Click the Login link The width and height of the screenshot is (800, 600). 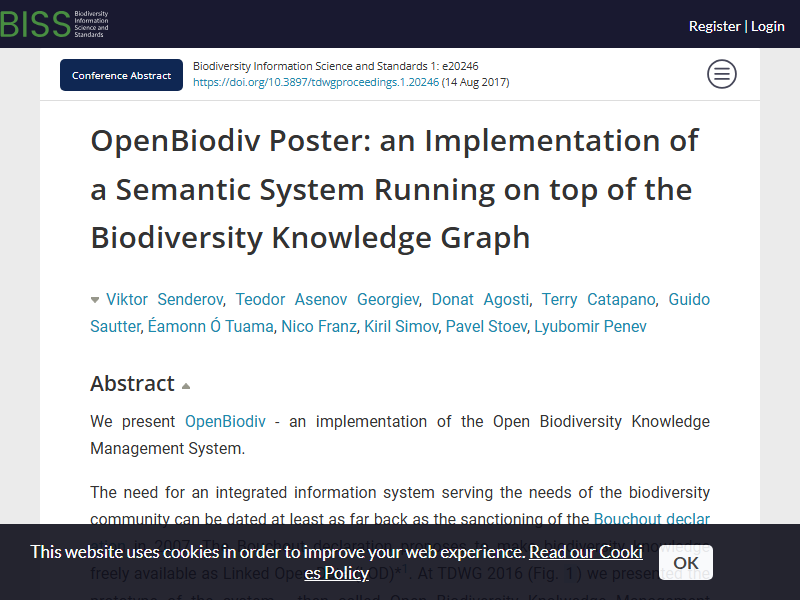(767, 26)
